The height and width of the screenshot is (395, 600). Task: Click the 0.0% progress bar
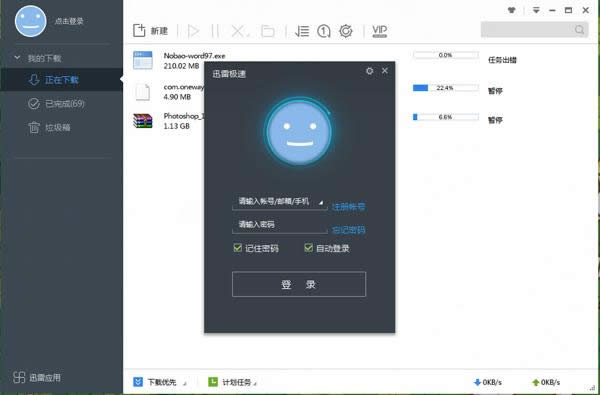tap(446, 55)
